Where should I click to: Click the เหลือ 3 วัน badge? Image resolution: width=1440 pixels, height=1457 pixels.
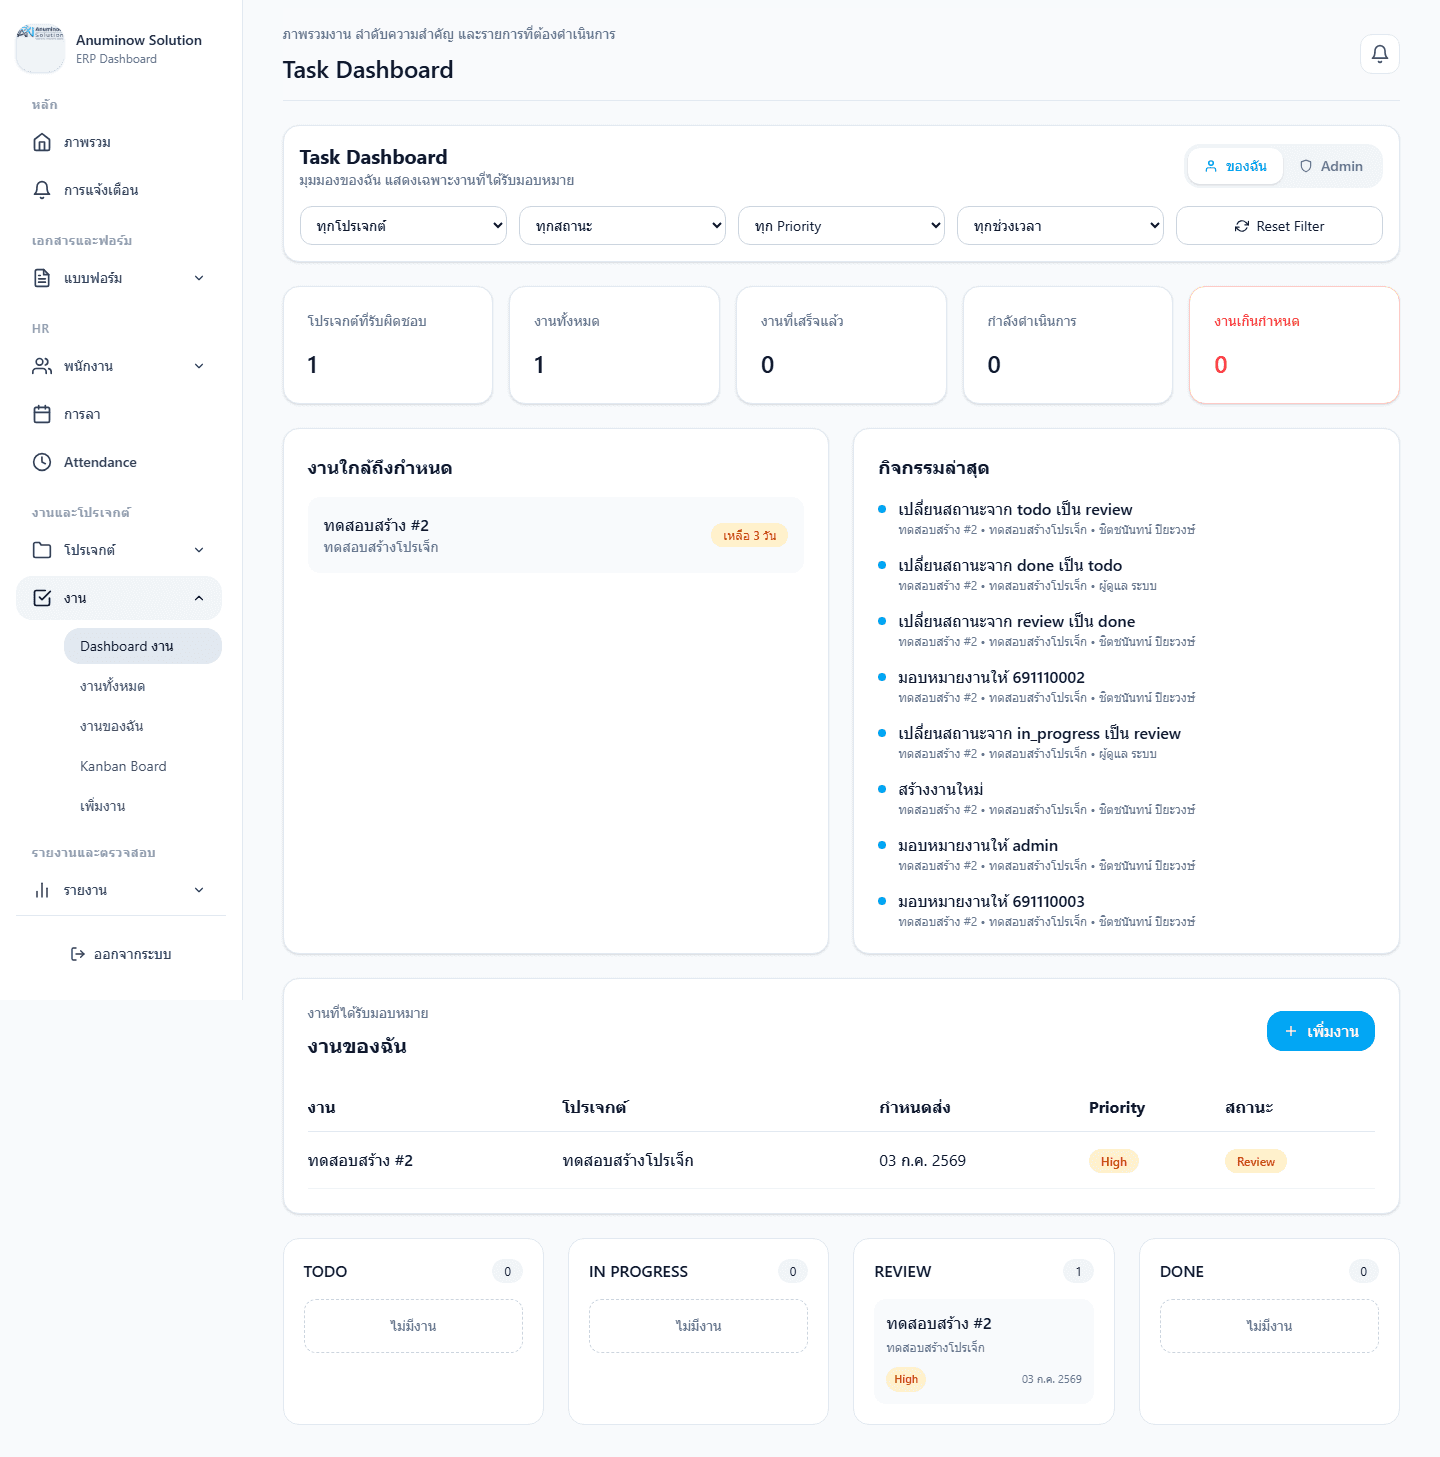[x=749, y=536]
